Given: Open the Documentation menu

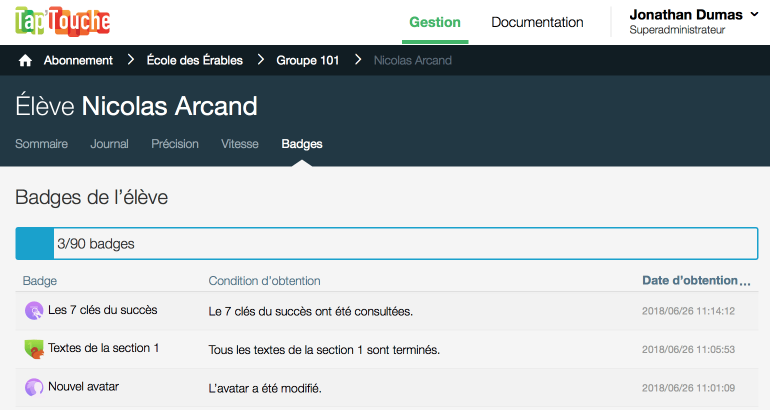Looking at the screenshot, I should [x=537, y=22].
